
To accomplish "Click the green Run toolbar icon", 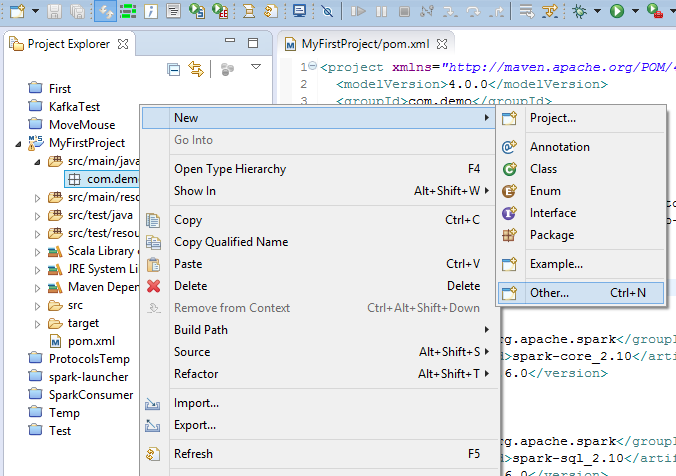I will pos(617,11).
